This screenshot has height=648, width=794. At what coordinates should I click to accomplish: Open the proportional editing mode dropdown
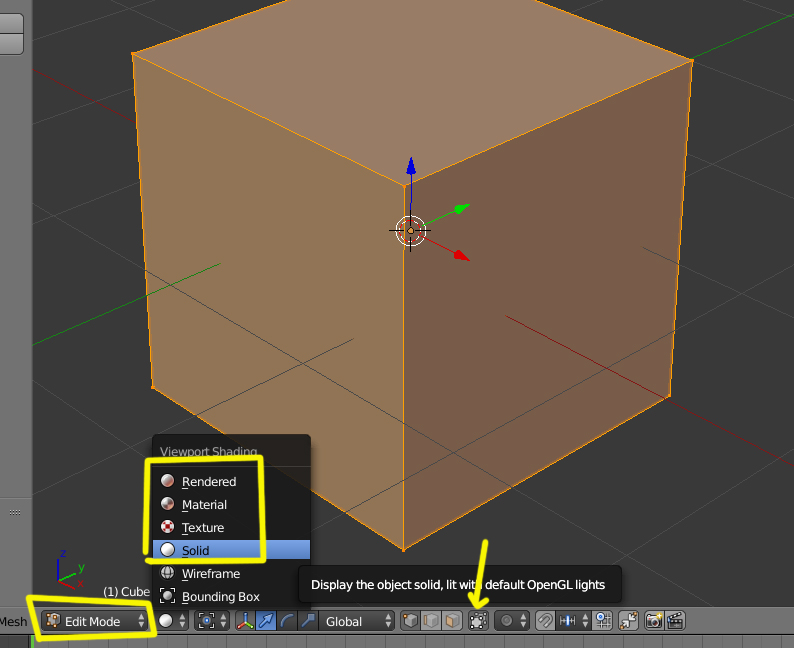[x=512, y=621]
